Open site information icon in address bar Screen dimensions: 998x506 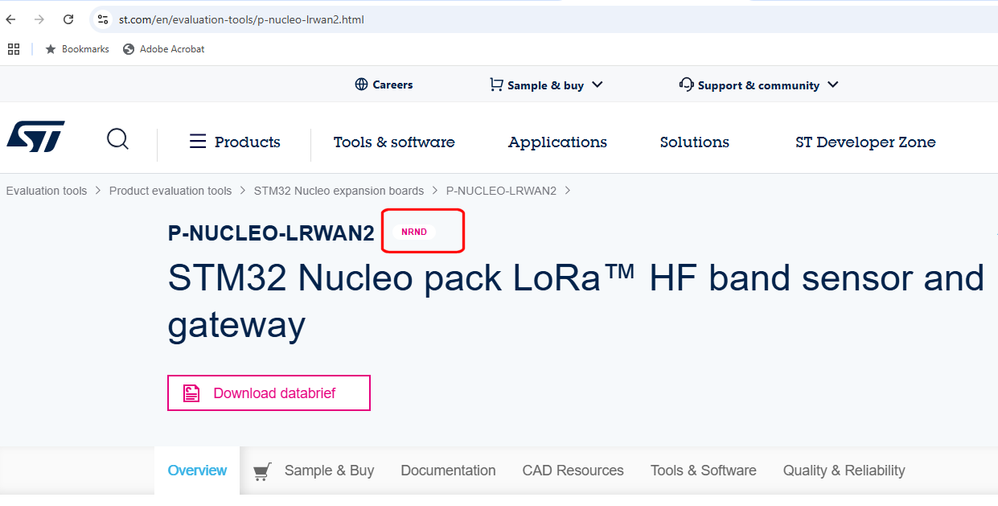tap(102, 20)
